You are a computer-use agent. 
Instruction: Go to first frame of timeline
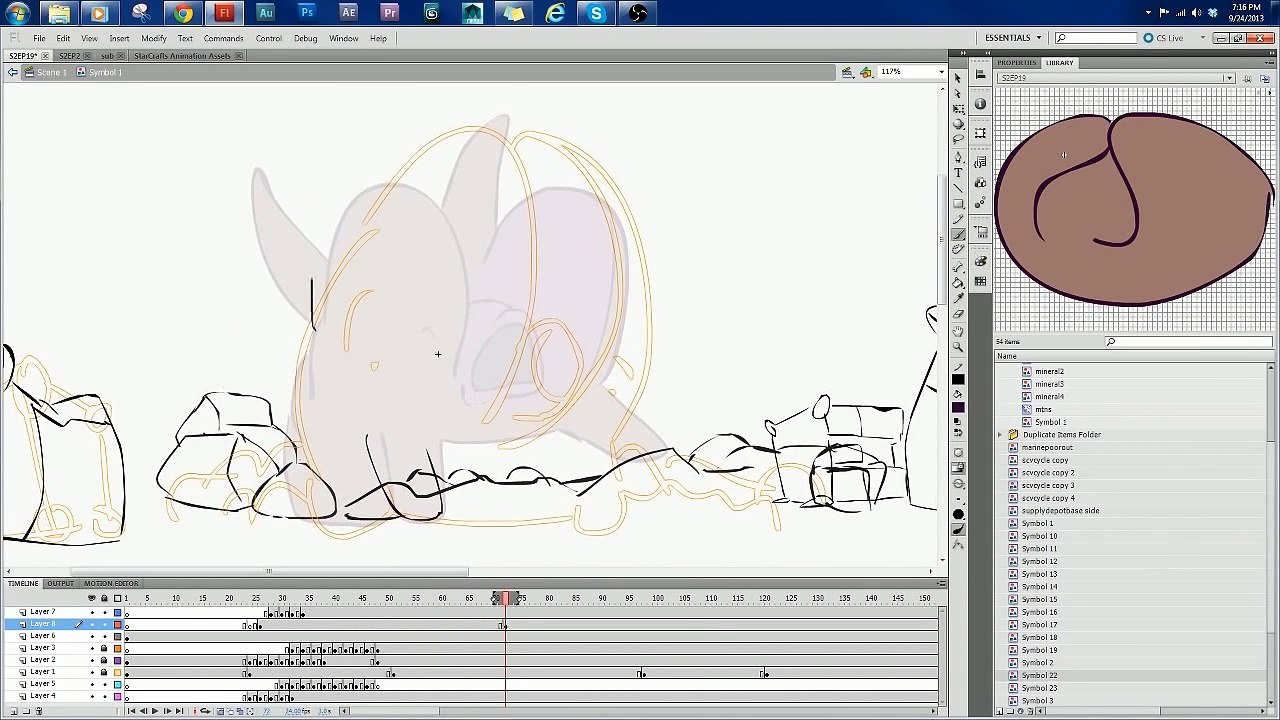pyautogui.click(x=131, y=711)
